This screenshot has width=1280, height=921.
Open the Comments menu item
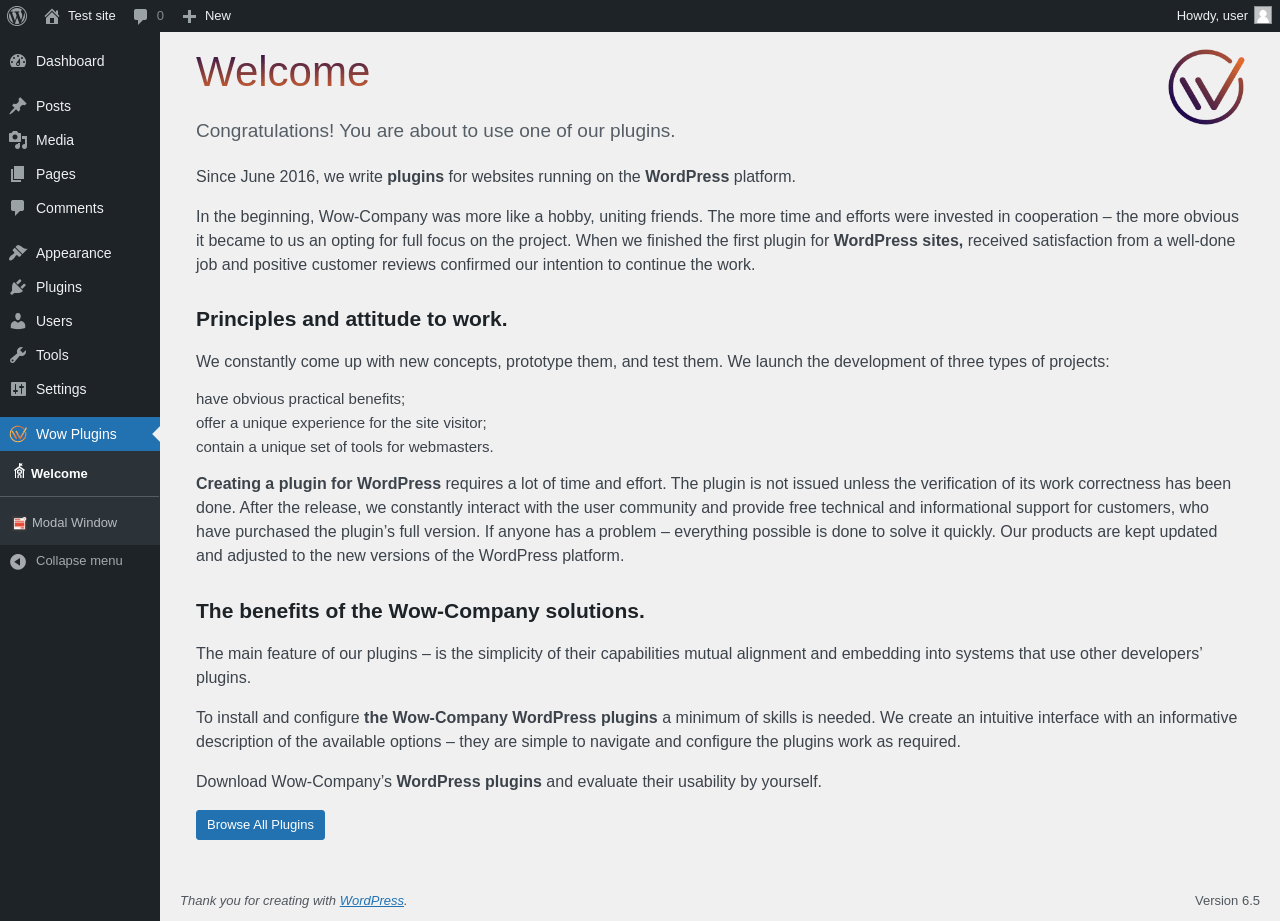tap(69, 208)
